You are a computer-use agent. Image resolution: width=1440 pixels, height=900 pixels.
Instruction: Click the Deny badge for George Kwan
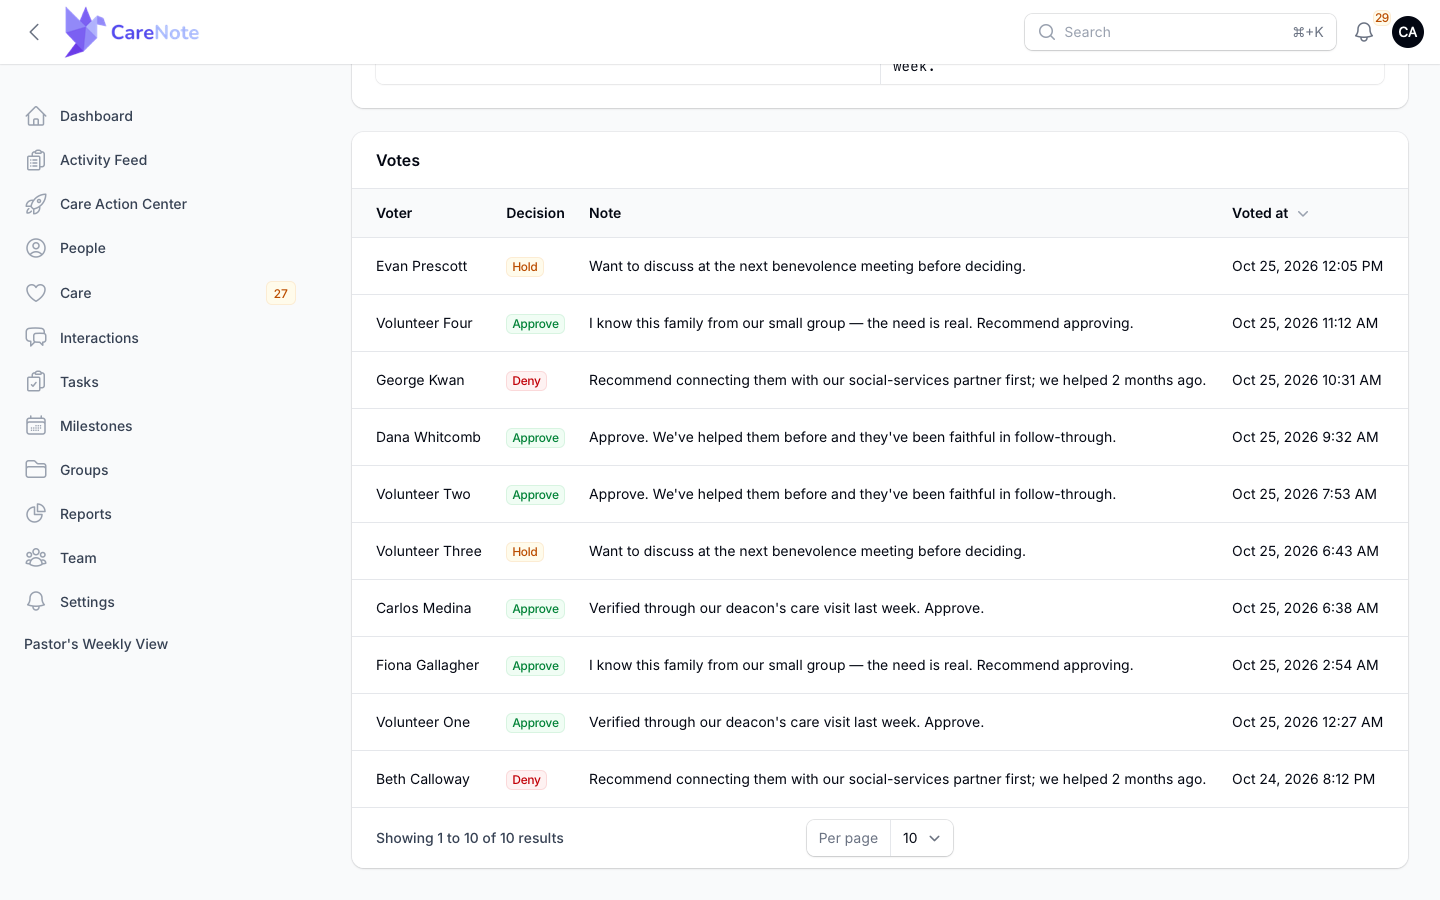pyautogui.click(x=526, y=381)
